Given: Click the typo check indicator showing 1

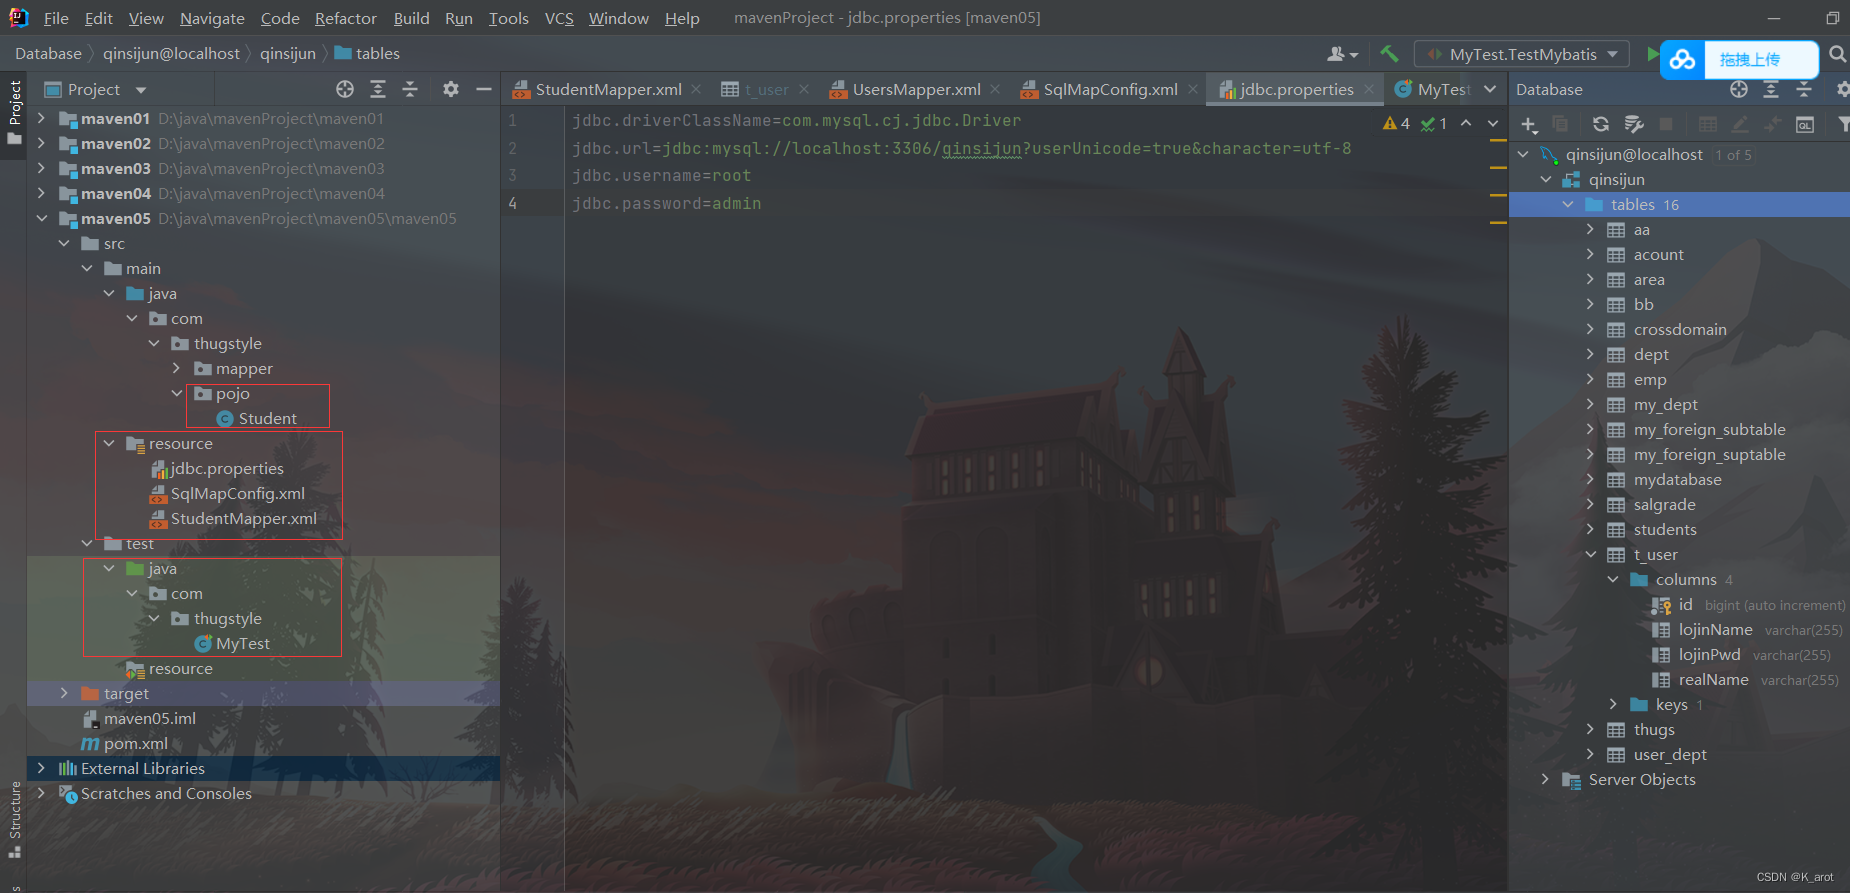Looking at the screenshot, I should click(x=1434, y=123).
